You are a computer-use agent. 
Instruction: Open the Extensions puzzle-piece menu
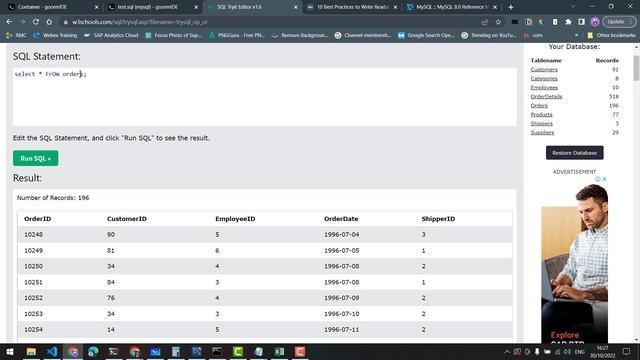[x=568, y=22]
